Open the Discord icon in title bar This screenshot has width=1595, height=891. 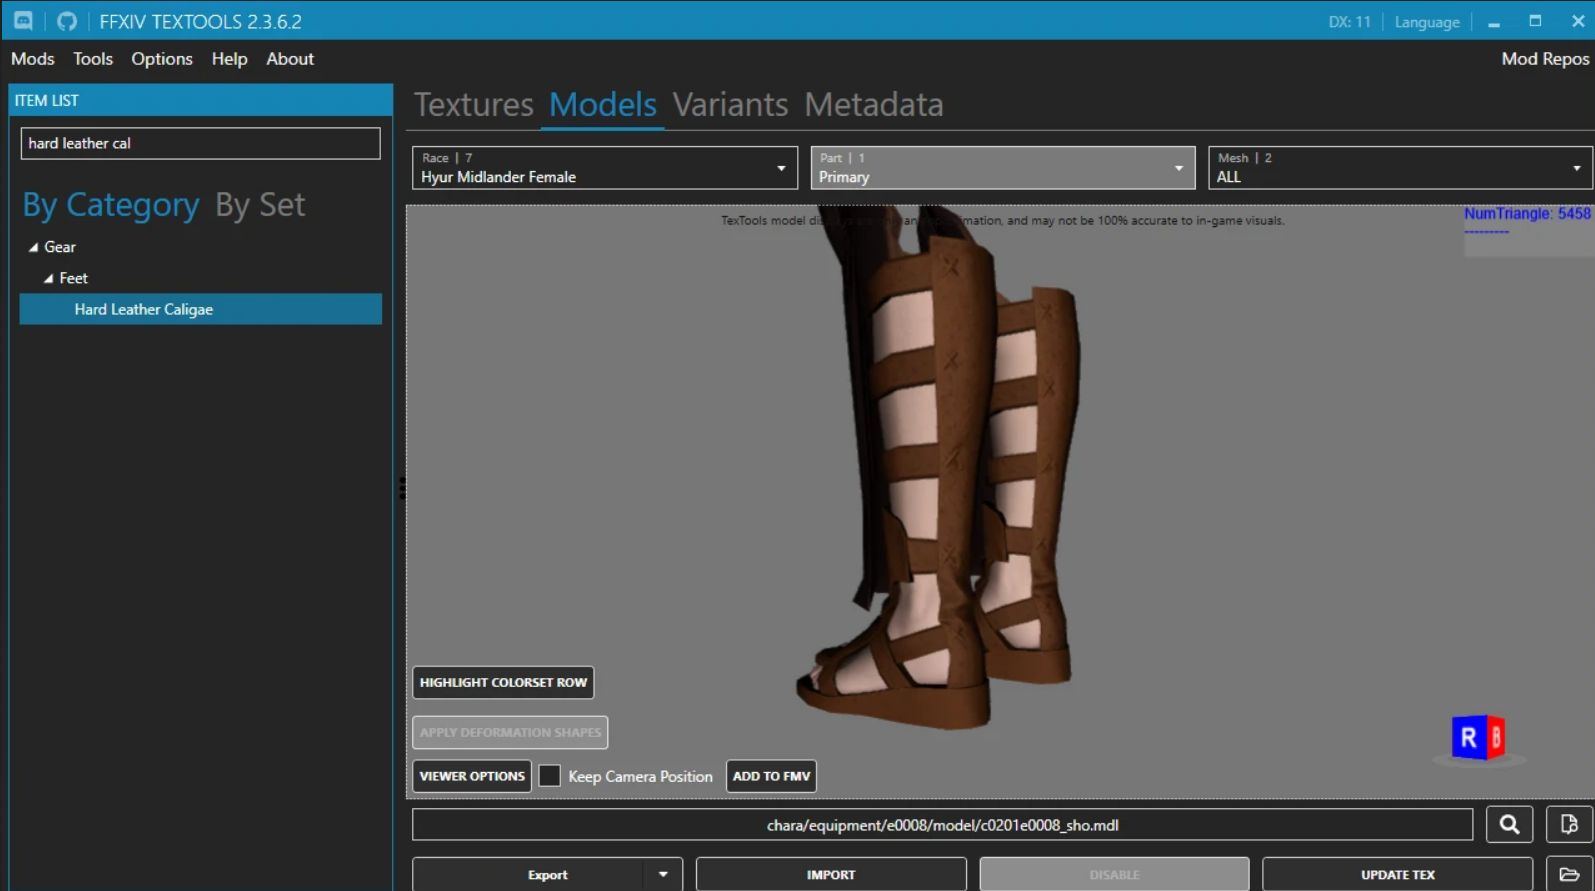coord(23,21)
